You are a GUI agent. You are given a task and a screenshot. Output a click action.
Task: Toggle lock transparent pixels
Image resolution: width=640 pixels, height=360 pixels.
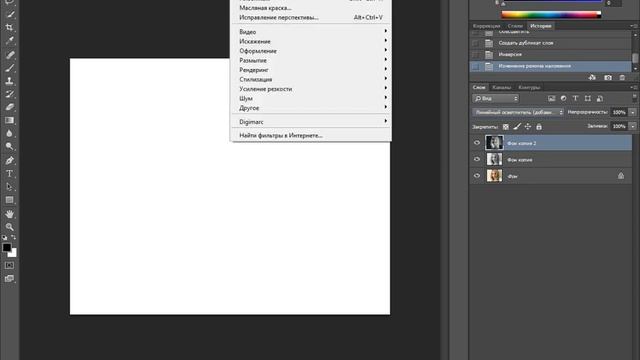506,127
